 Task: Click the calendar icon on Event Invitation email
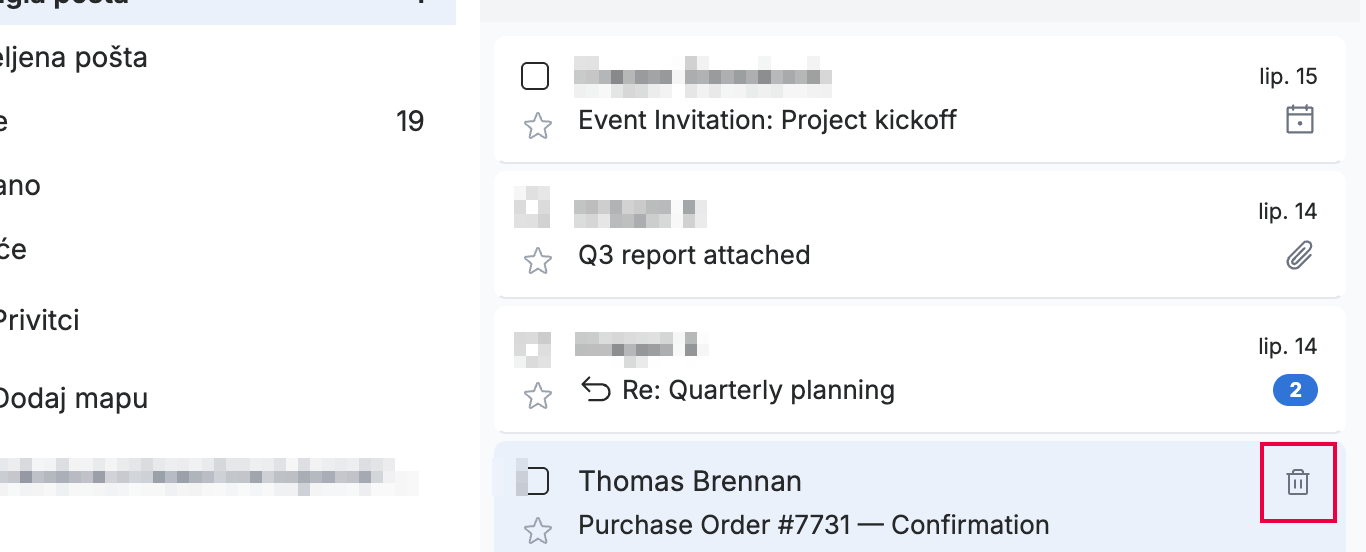[1299, 120]
